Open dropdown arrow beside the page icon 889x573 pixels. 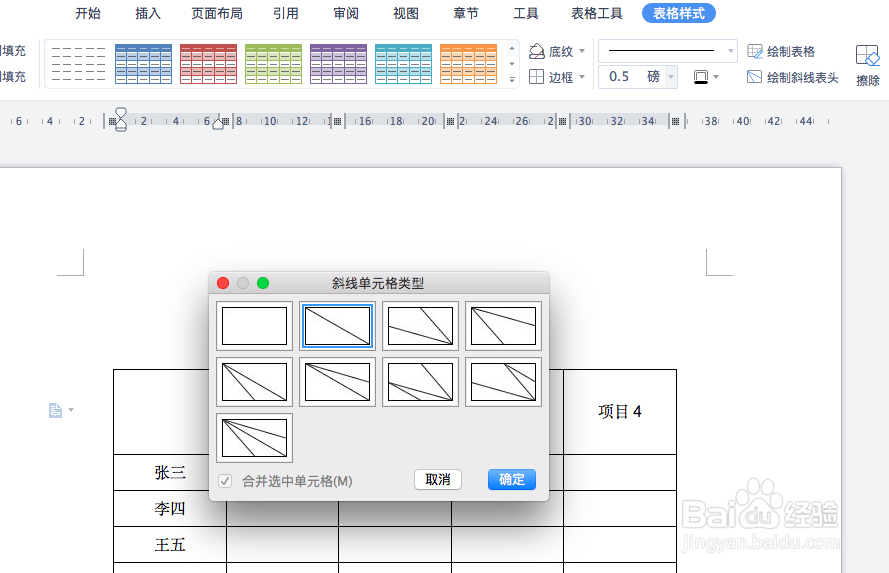click(x=71, y=409)
